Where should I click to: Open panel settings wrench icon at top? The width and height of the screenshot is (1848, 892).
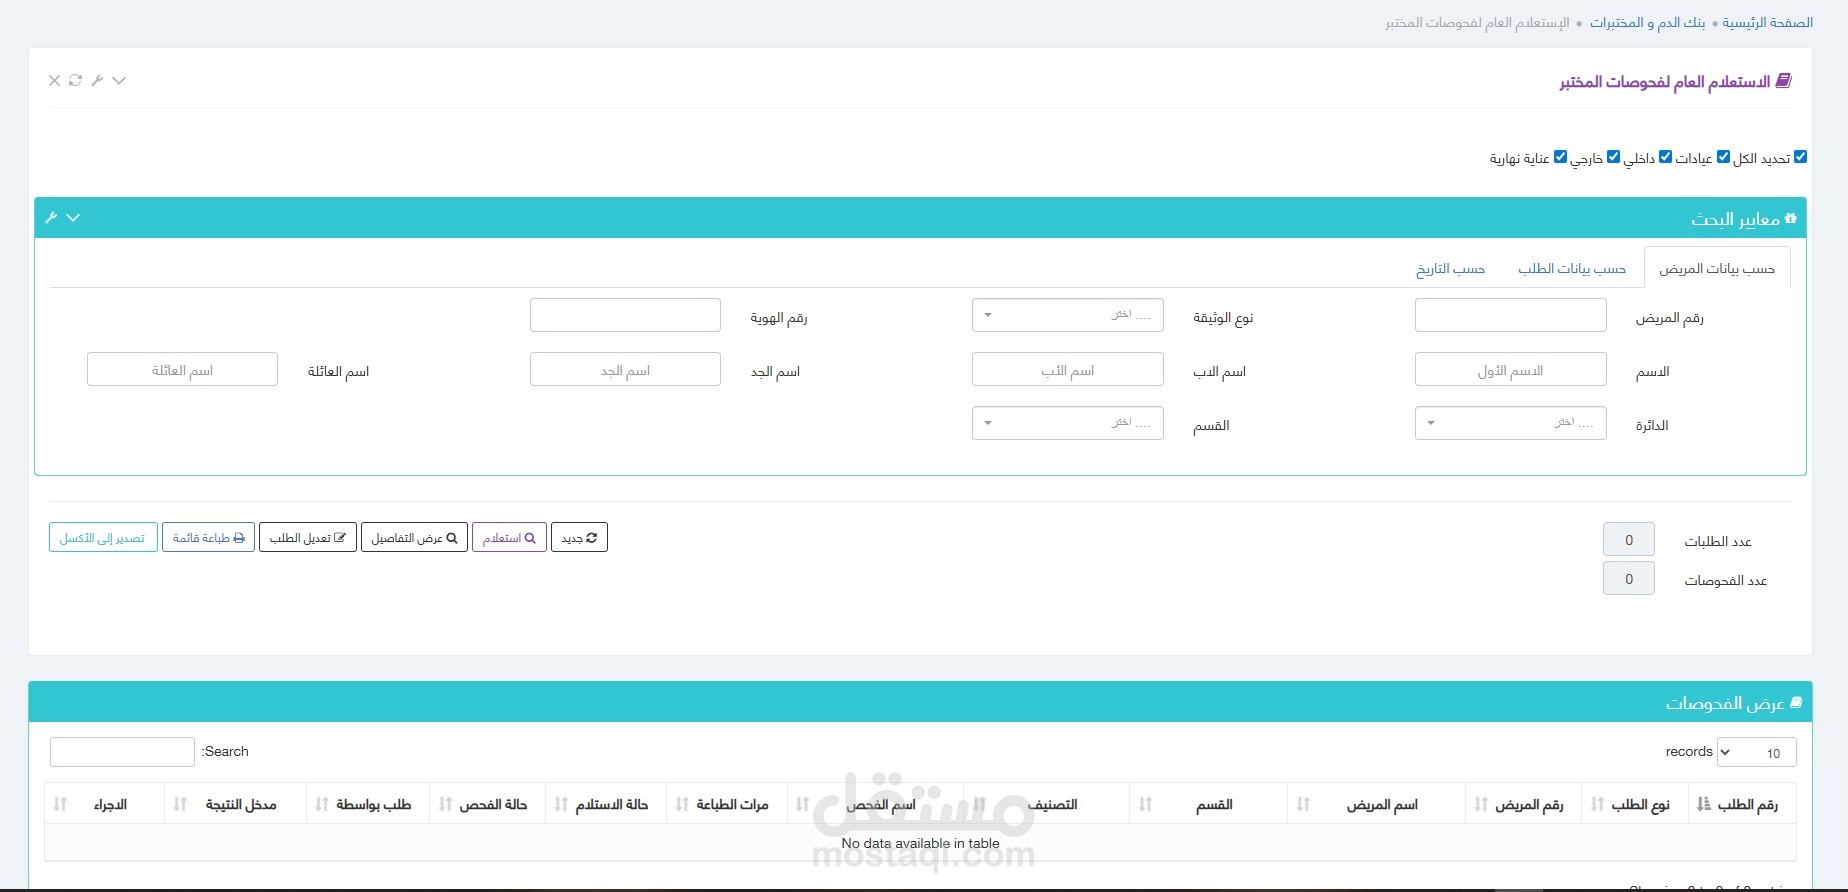tap(97, 80)
